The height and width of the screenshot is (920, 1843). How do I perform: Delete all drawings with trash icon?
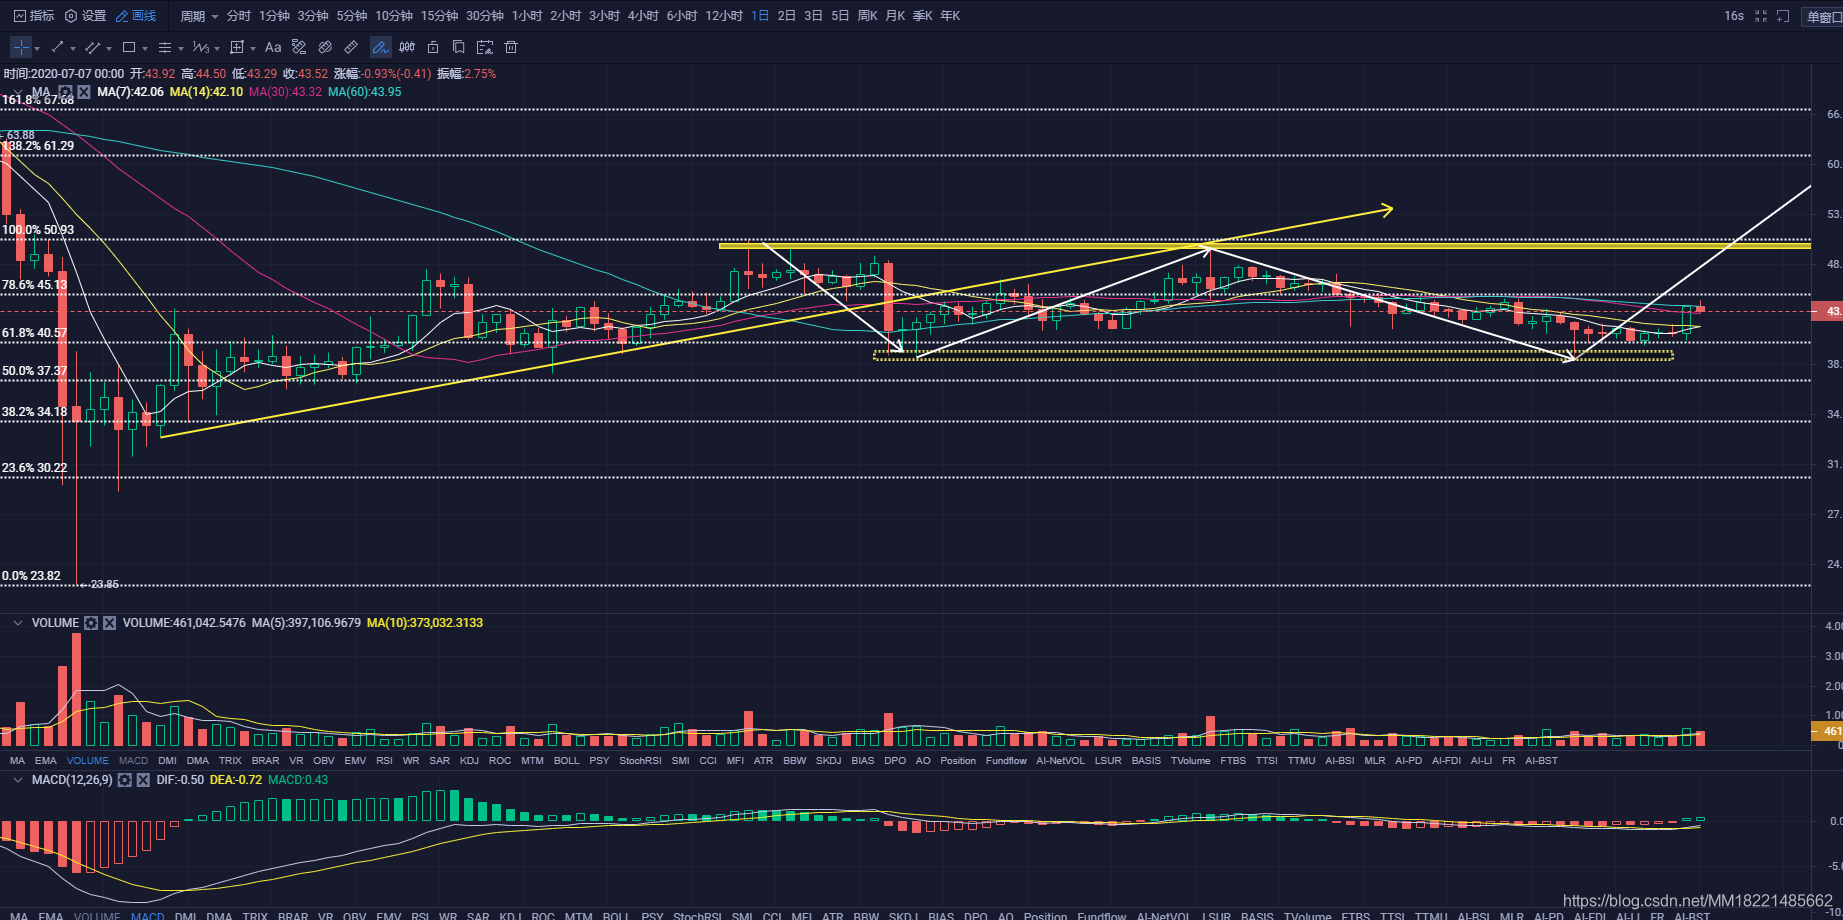click(x=511, y=47)
